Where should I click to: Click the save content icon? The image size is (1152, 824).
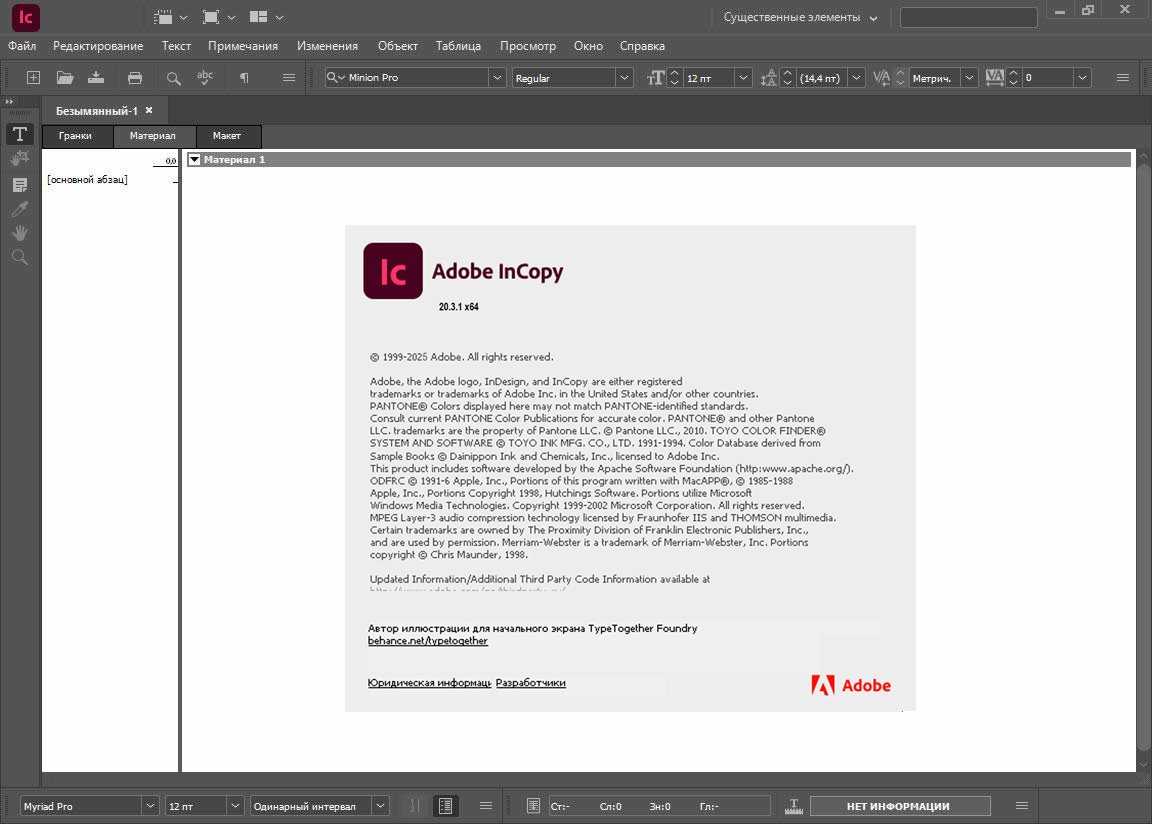point(96,78)
